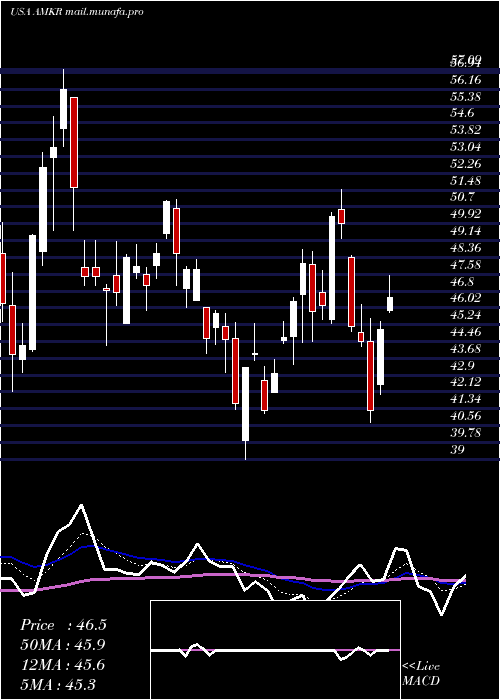Image resolution: width=500 pixels, height=700 pixels.
Task: Click inside the Live MACD inset chart box
Action: click(275, 650)
